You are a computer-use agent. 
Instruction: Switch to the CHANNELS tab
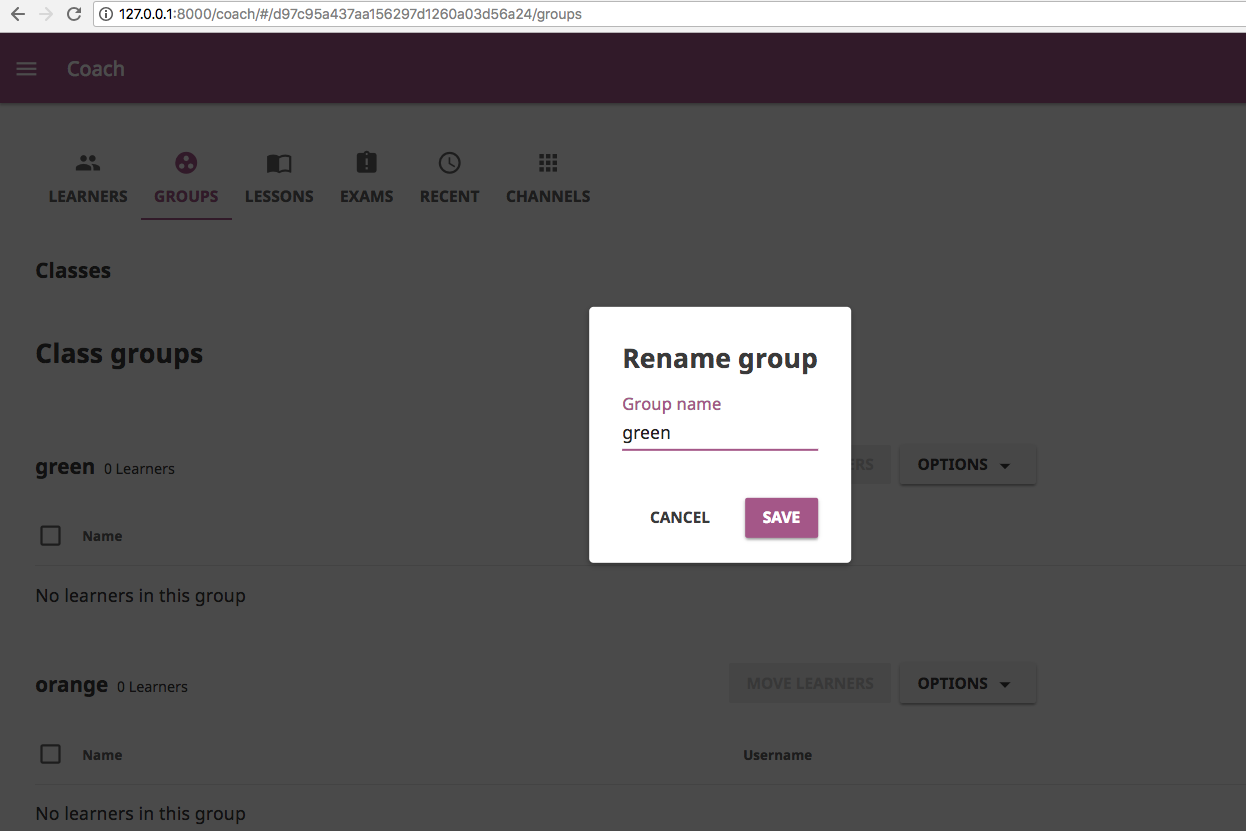pos(548,196)
